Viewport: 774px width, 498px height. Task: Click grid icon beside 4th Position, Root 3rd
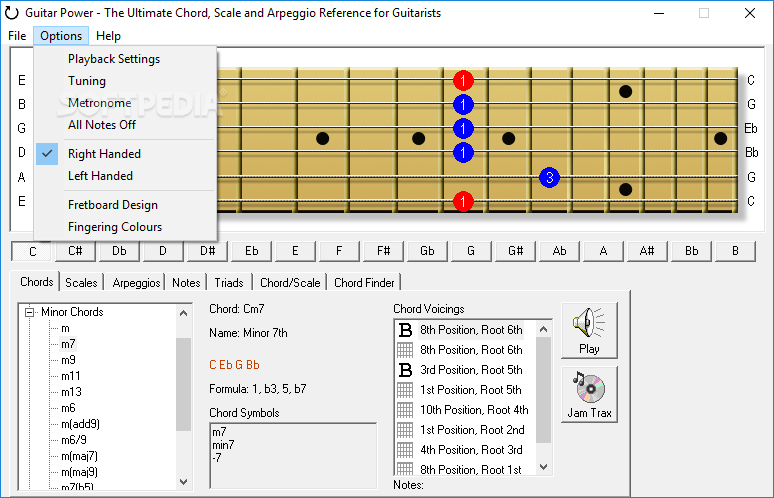(x=405, y=450)
